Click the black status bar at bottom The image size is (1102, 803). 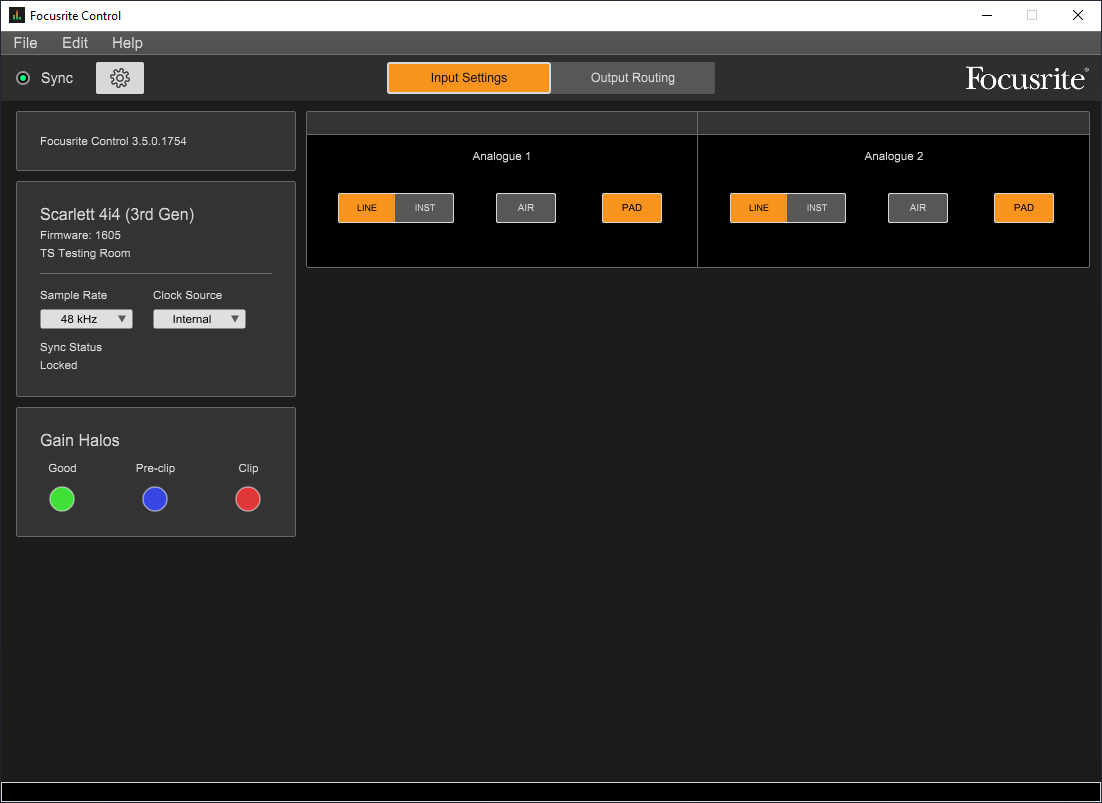[x=551, y=792]
